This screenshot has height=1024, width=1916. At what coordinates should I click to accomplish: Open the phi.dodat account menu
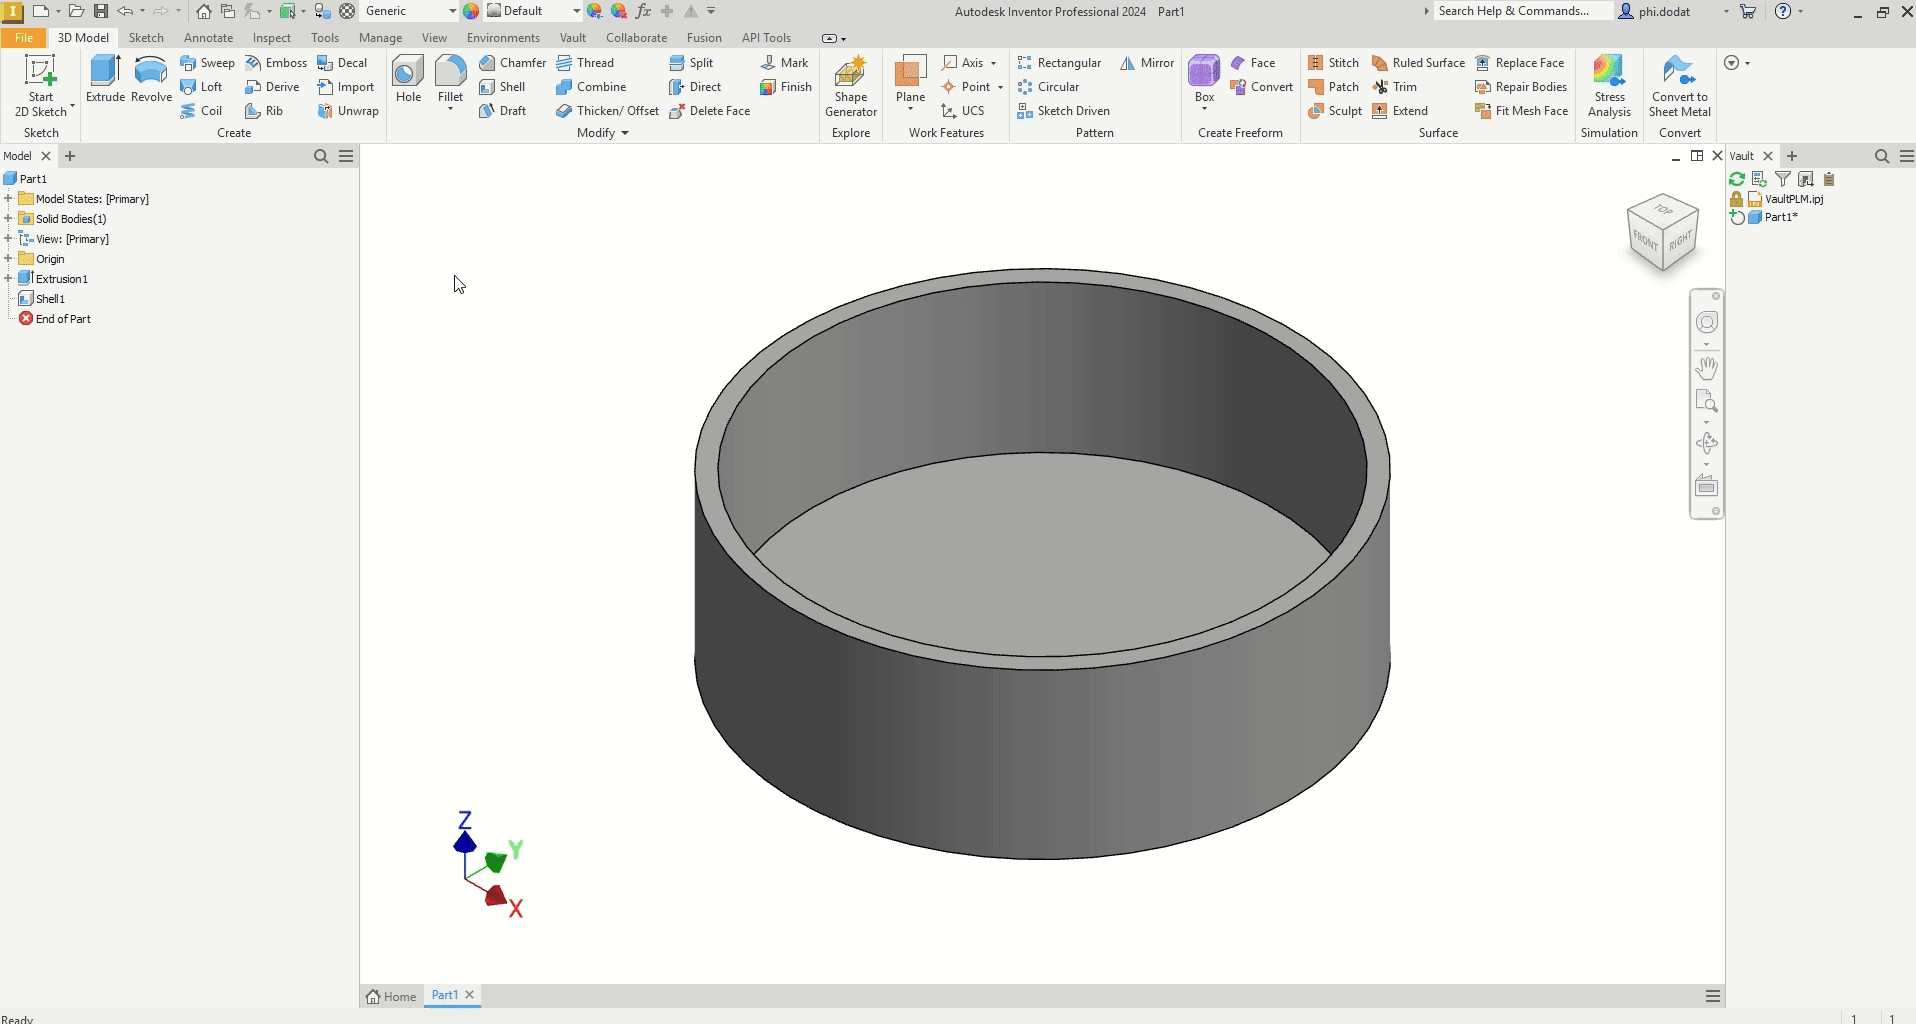coord(1674,11)
